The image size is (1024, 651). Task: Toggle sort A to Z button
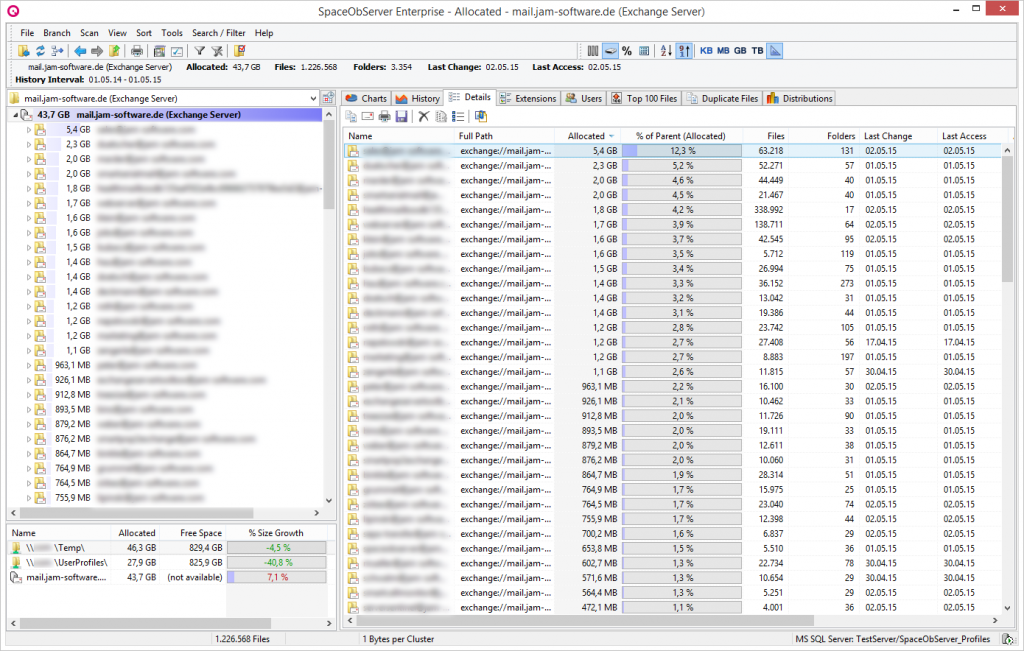click(x=666, y=51)
